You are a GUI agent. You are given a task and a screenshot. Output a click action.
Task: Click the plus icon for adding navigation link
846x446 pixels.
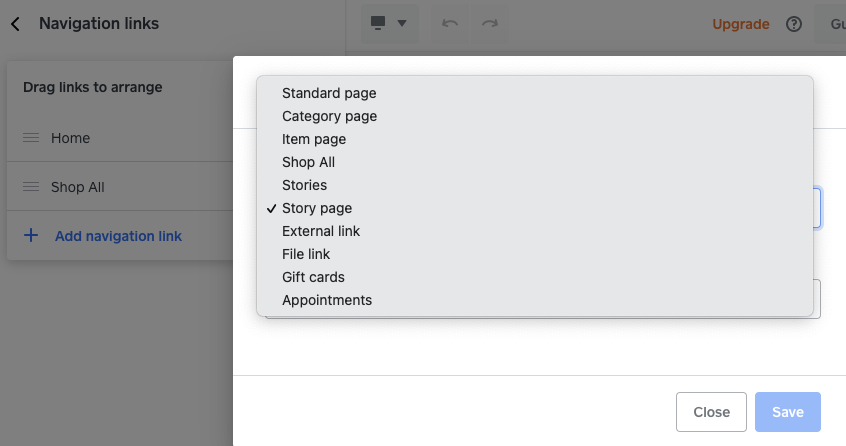pos(31,236)
